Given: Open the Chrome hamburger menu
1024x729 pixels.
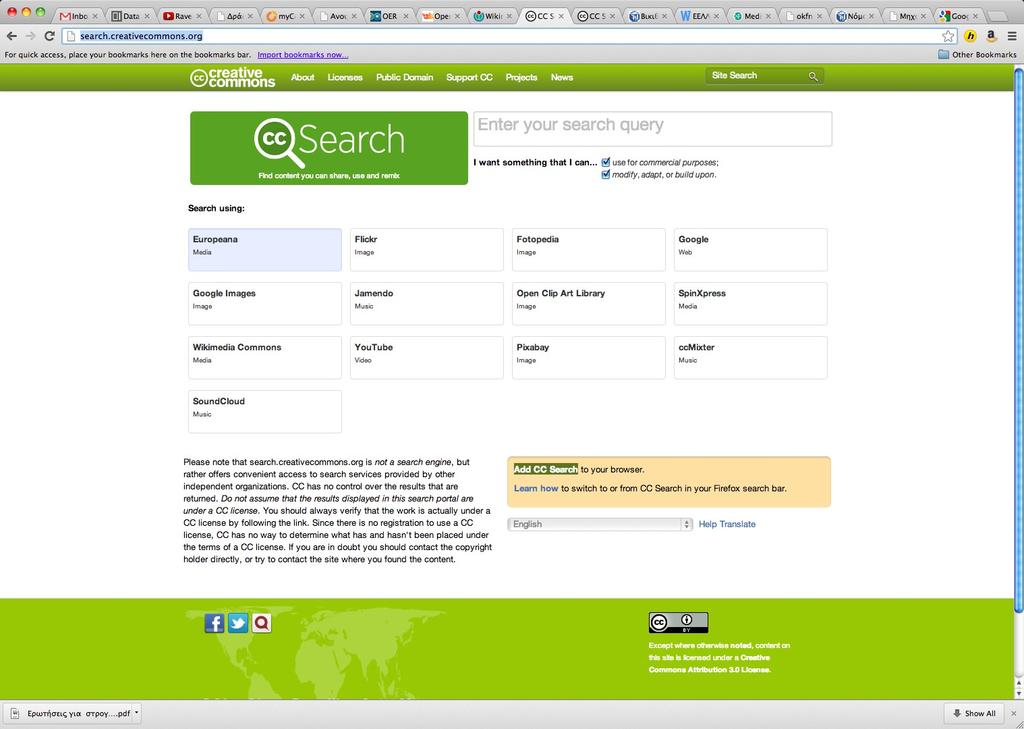Looking at the screenshot, I should 1012,37.
